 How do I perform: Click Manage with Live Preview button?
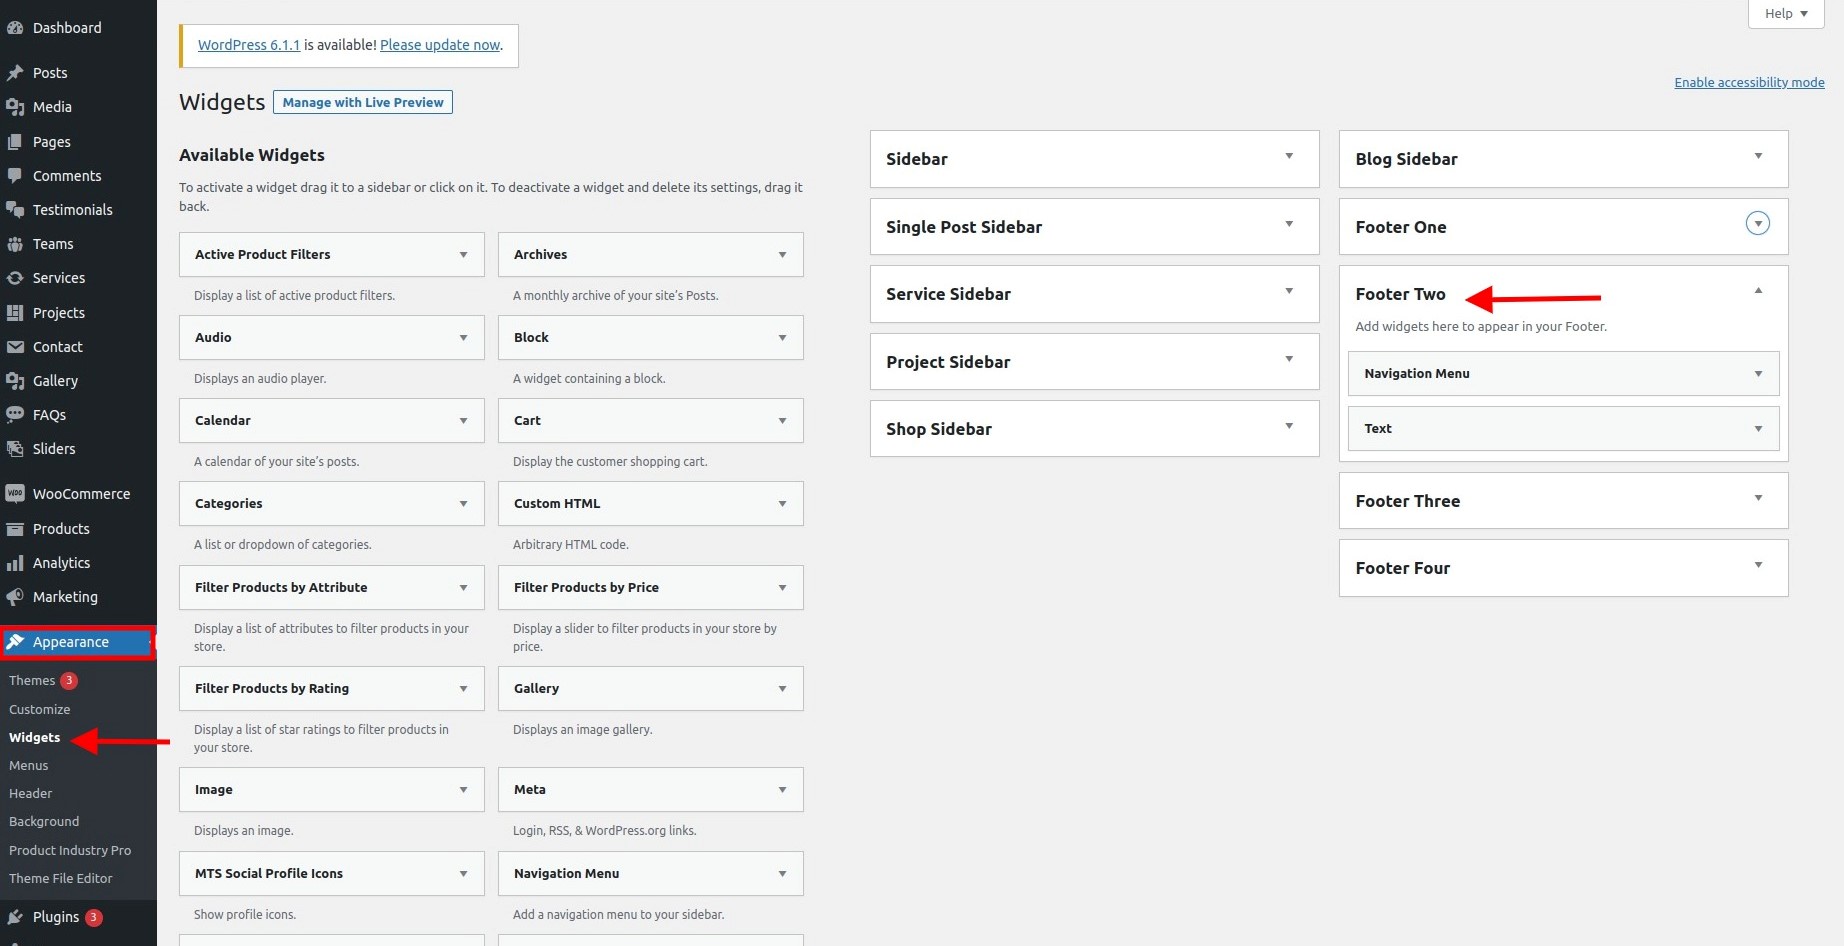[363, 102]
